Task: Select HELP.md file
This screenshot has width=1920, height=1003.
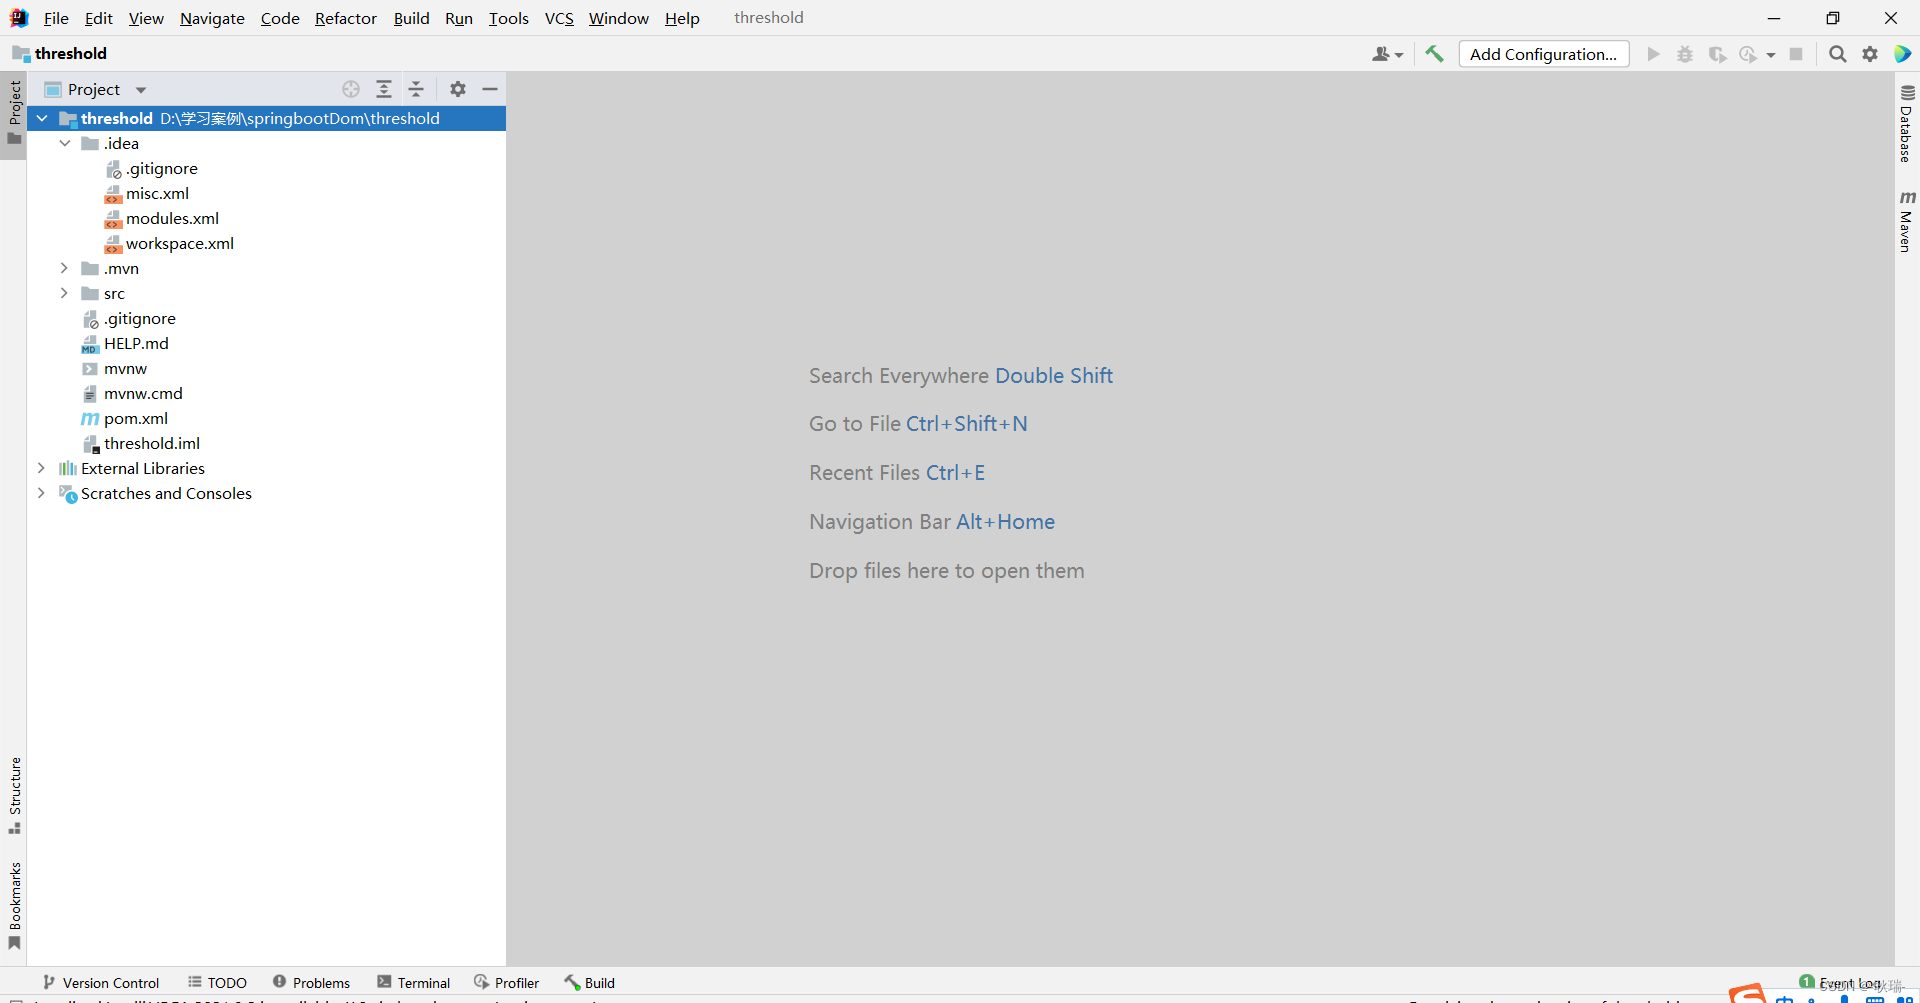Action: [136, 344]
